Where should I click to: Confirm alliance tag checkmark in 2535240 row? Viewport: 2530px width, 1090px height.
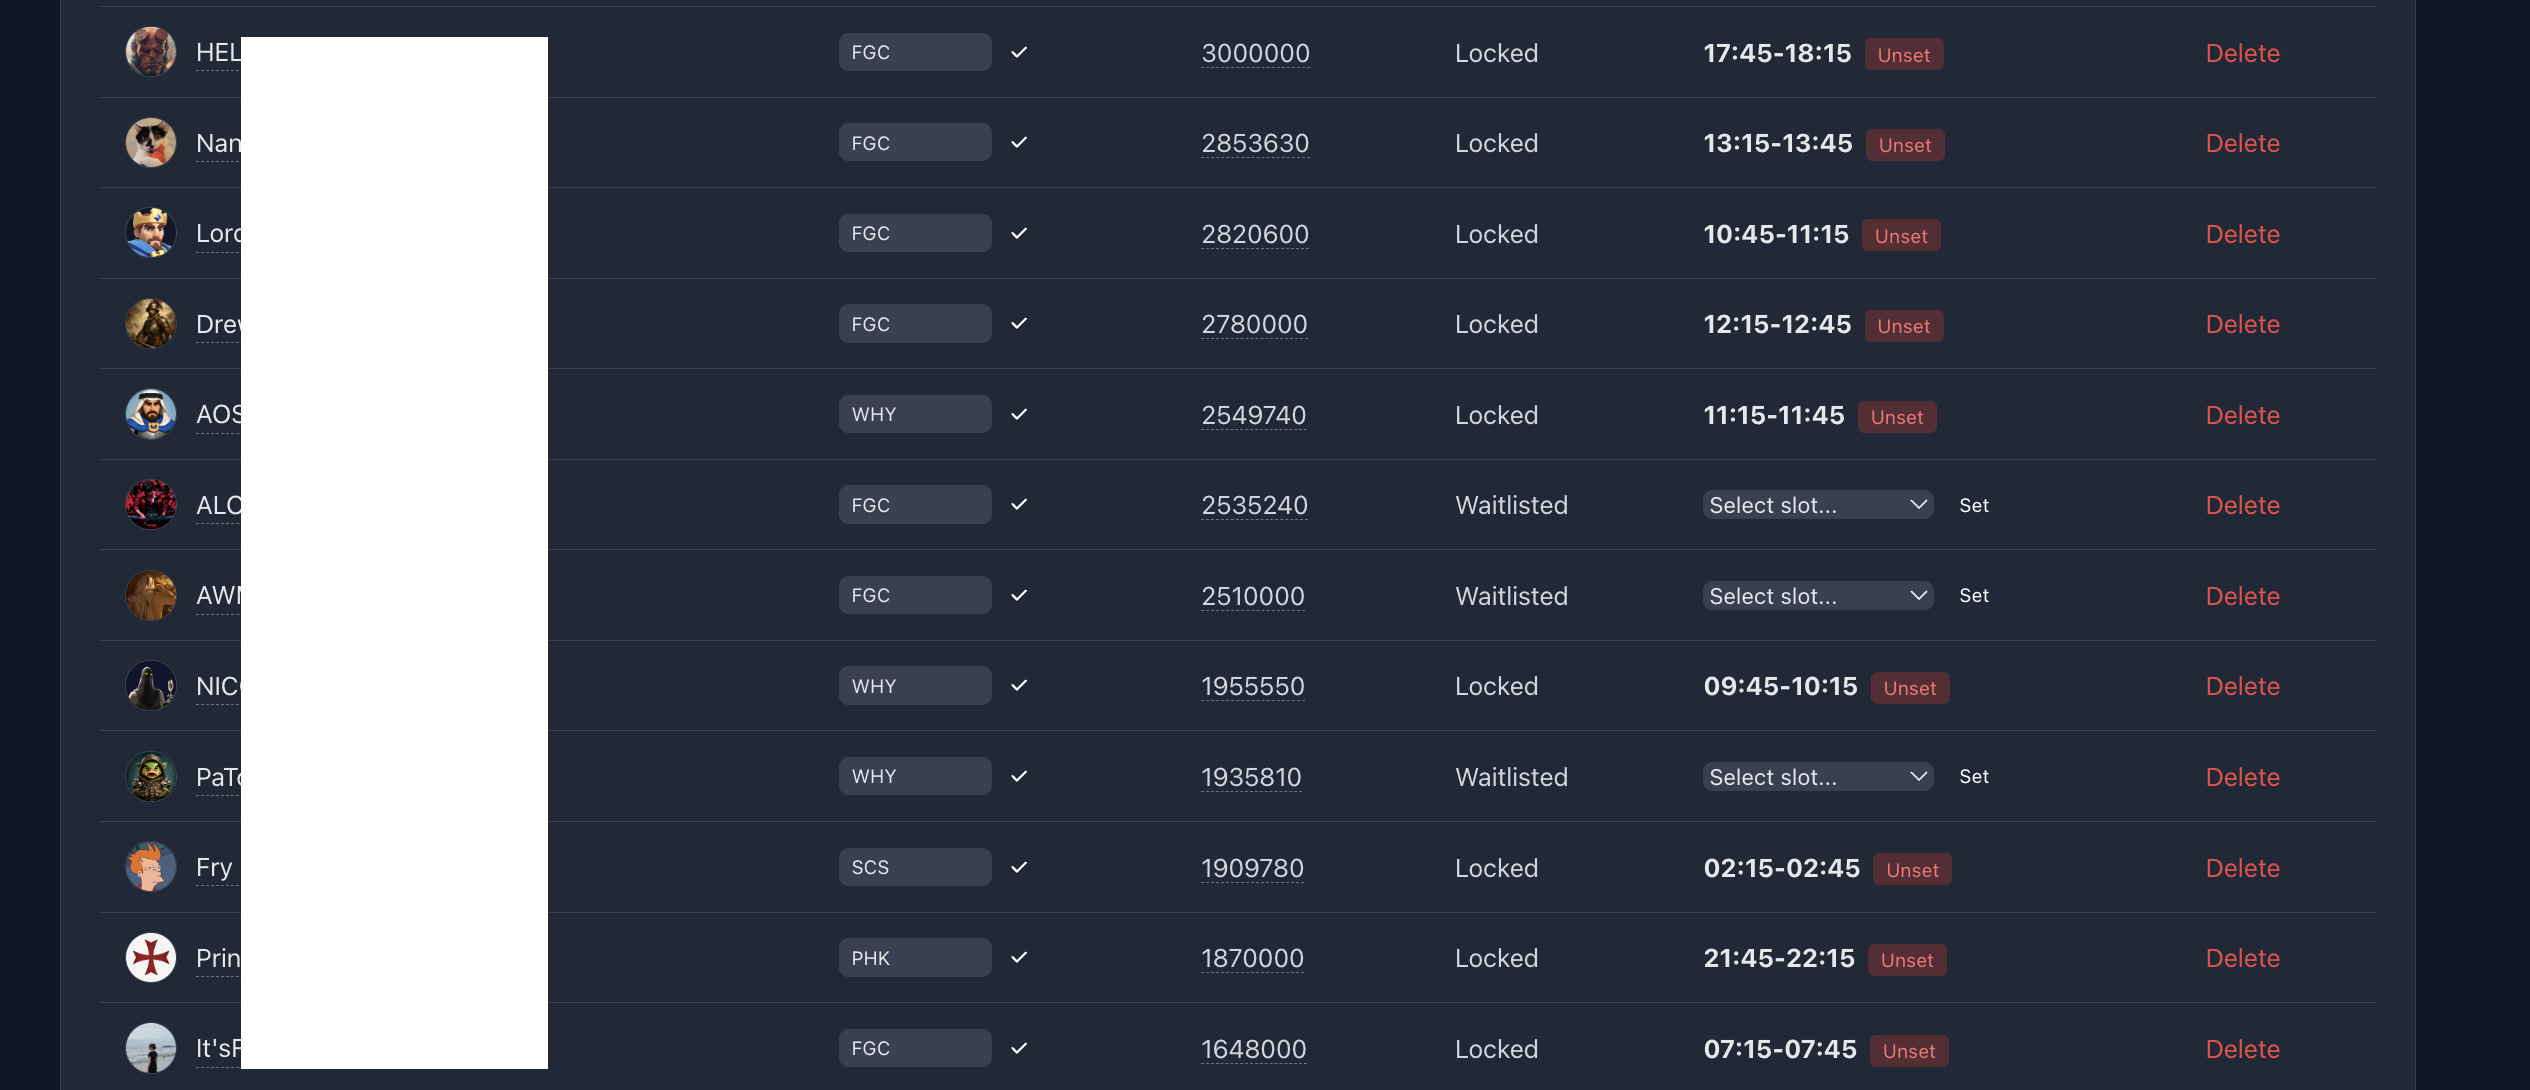click(1019, 504)
